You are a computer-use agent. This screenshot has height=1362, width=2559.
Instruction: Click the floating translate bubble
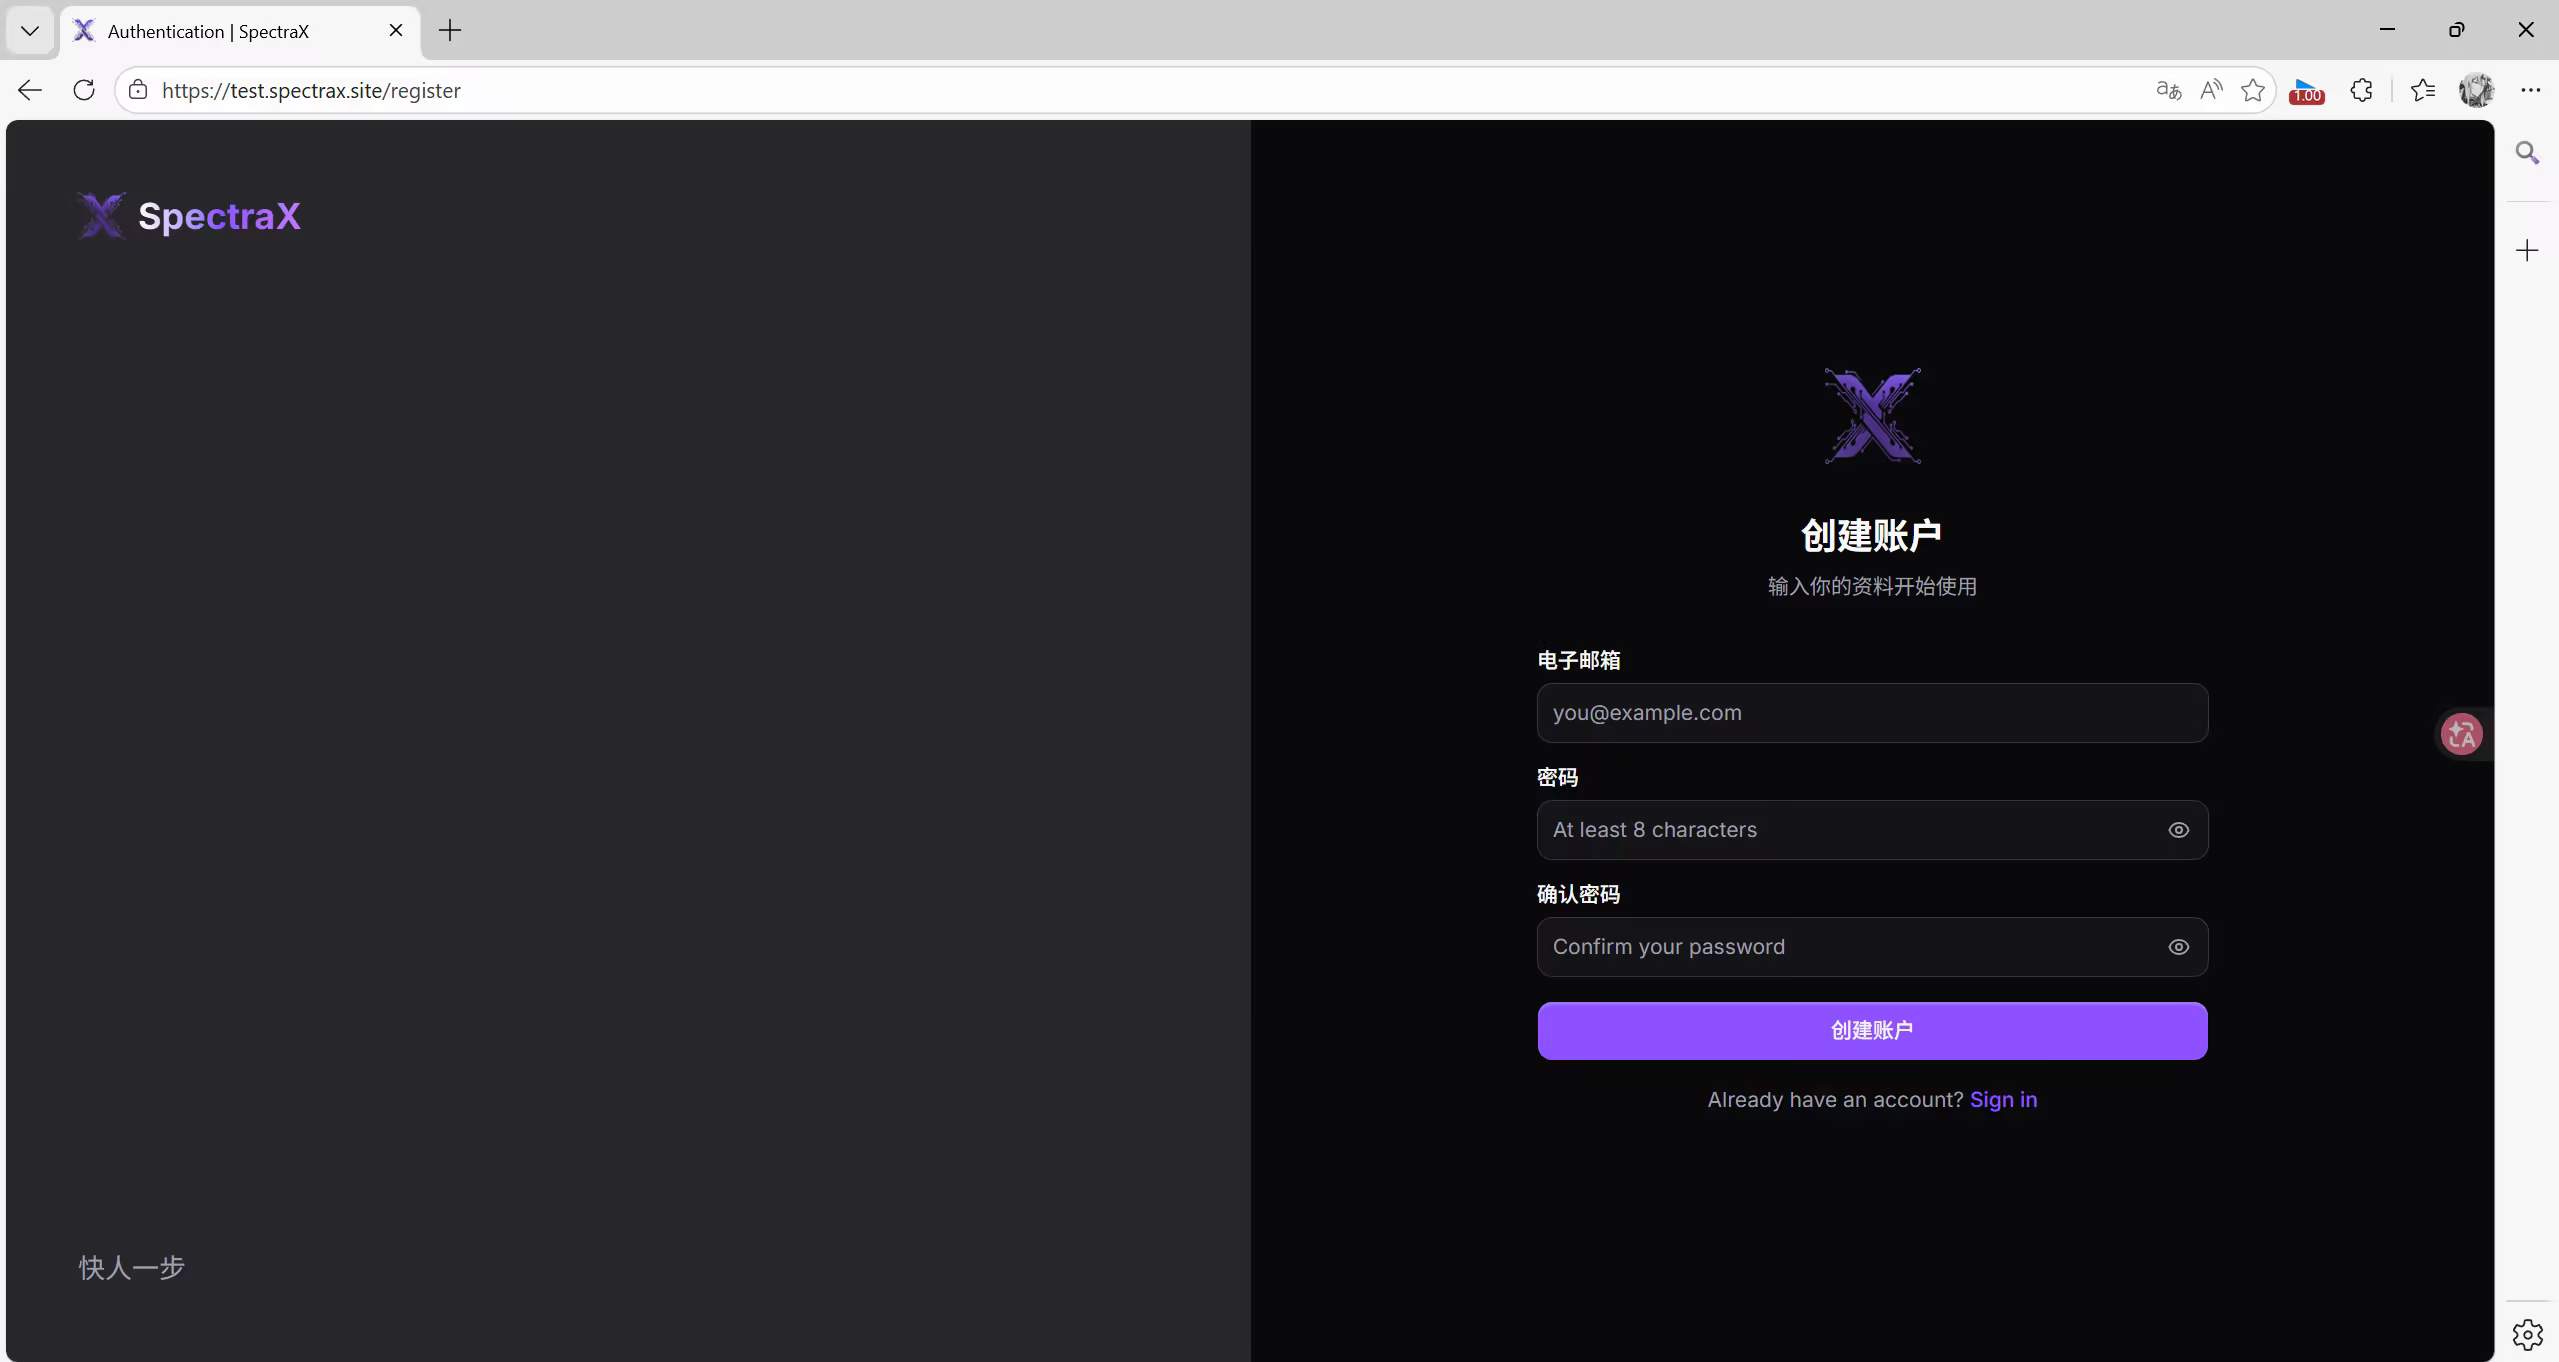(x=2461, y=734)
